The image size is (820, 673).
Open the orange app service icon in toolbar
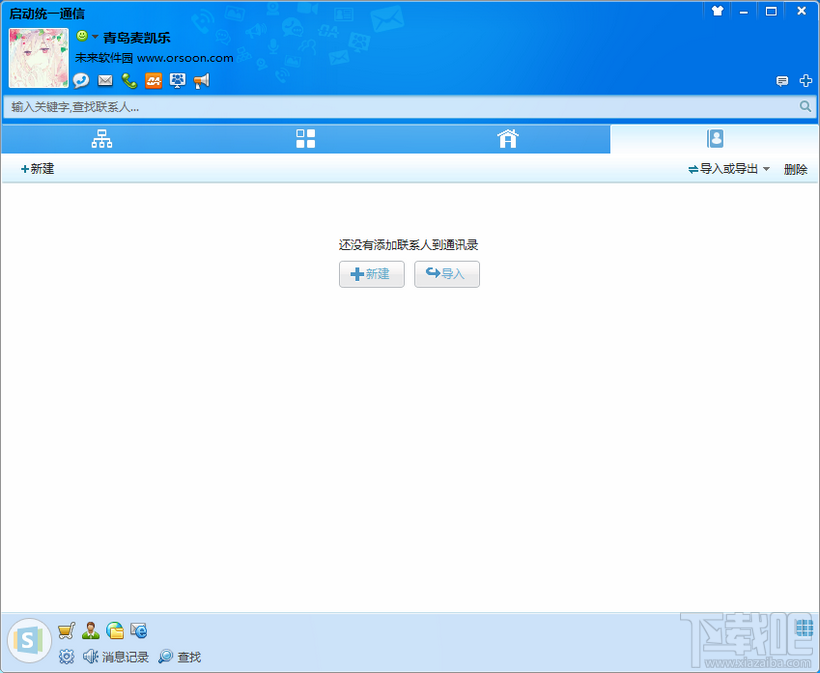click(x=153, y=81)
